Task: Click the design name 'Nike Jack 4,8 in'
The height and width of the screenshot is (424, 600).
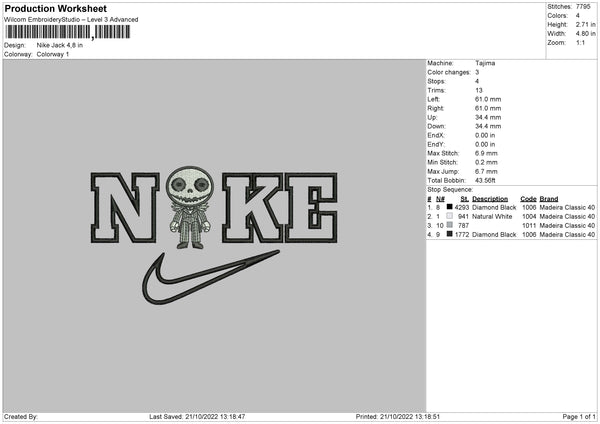Action: click(60, 45)
